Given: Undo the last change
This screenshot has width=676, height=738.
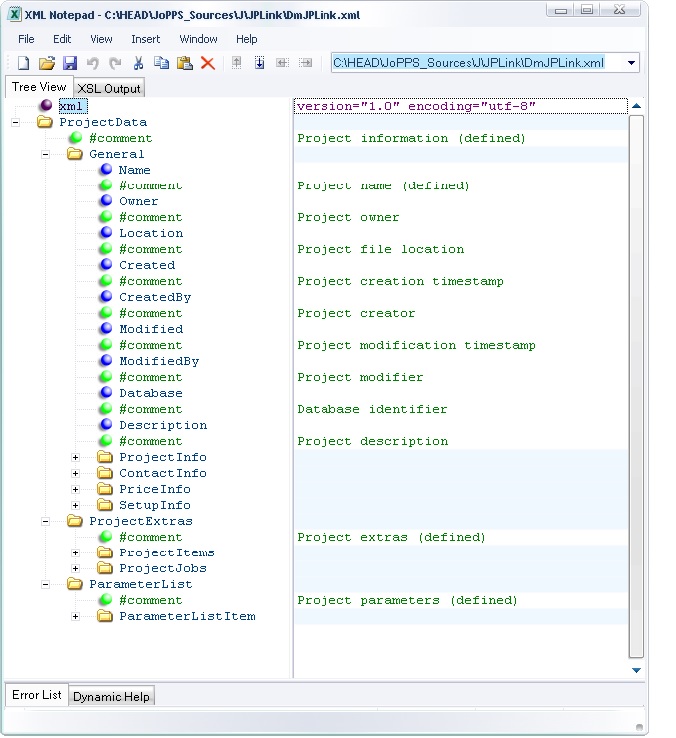Looking at the screenshot, I should pos(93,63).
